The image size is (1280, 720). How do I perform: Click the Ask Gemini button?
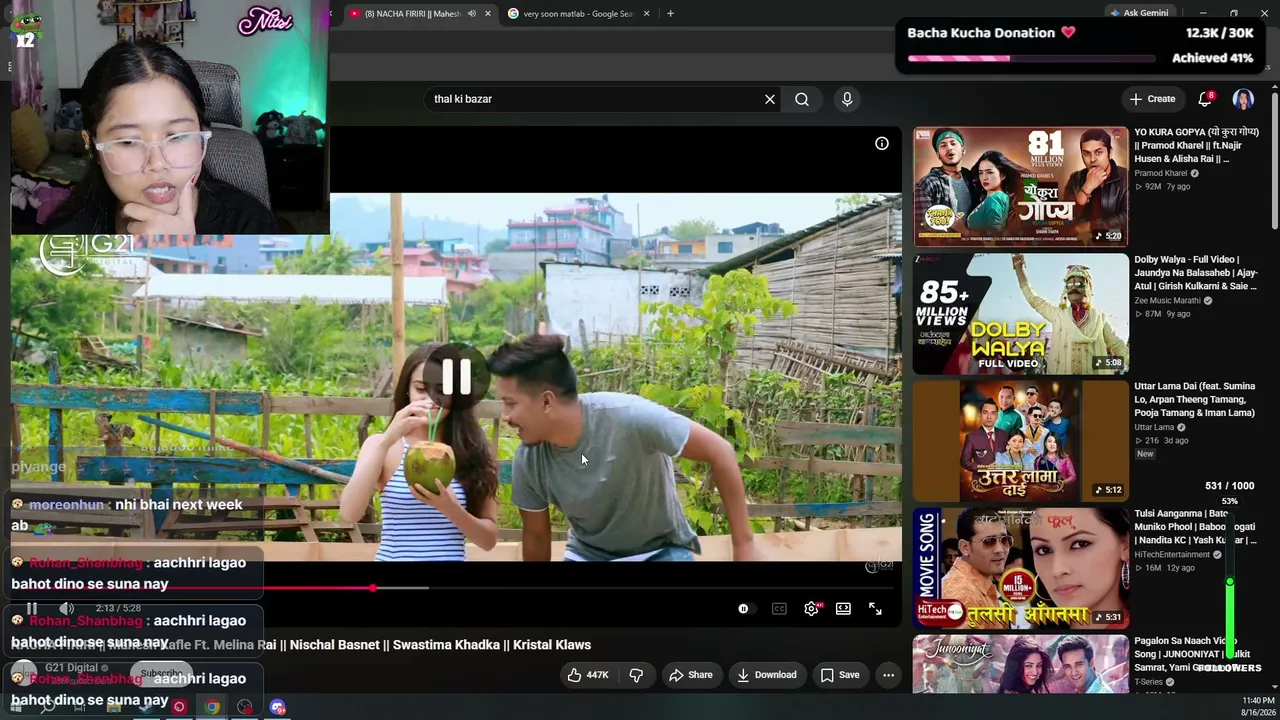pyautogui.click(x=1139, y=13)
